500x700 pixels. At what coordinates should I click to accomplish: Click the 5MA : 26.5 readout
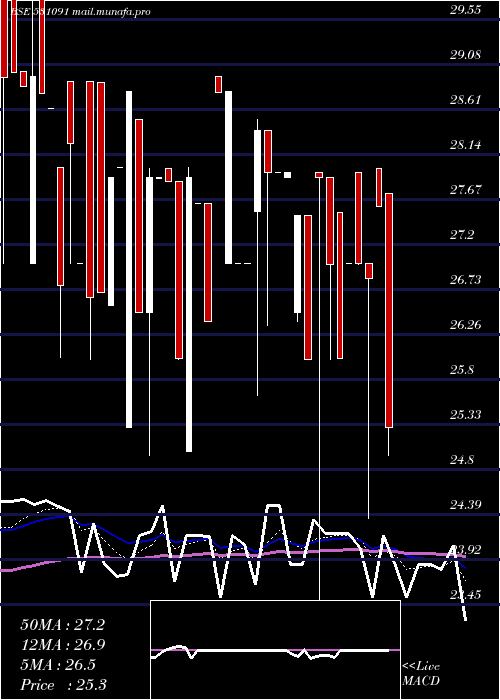58,665
